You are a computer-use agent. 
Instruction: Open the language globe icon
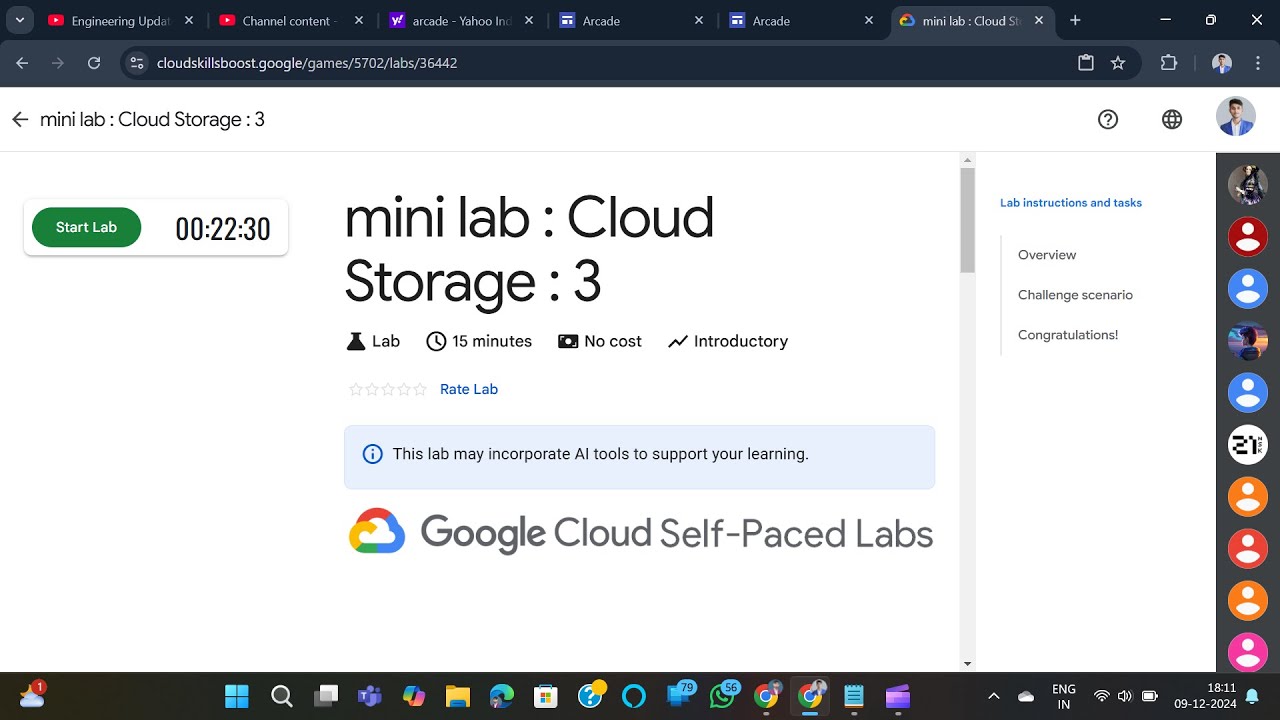coord(1172,119)
